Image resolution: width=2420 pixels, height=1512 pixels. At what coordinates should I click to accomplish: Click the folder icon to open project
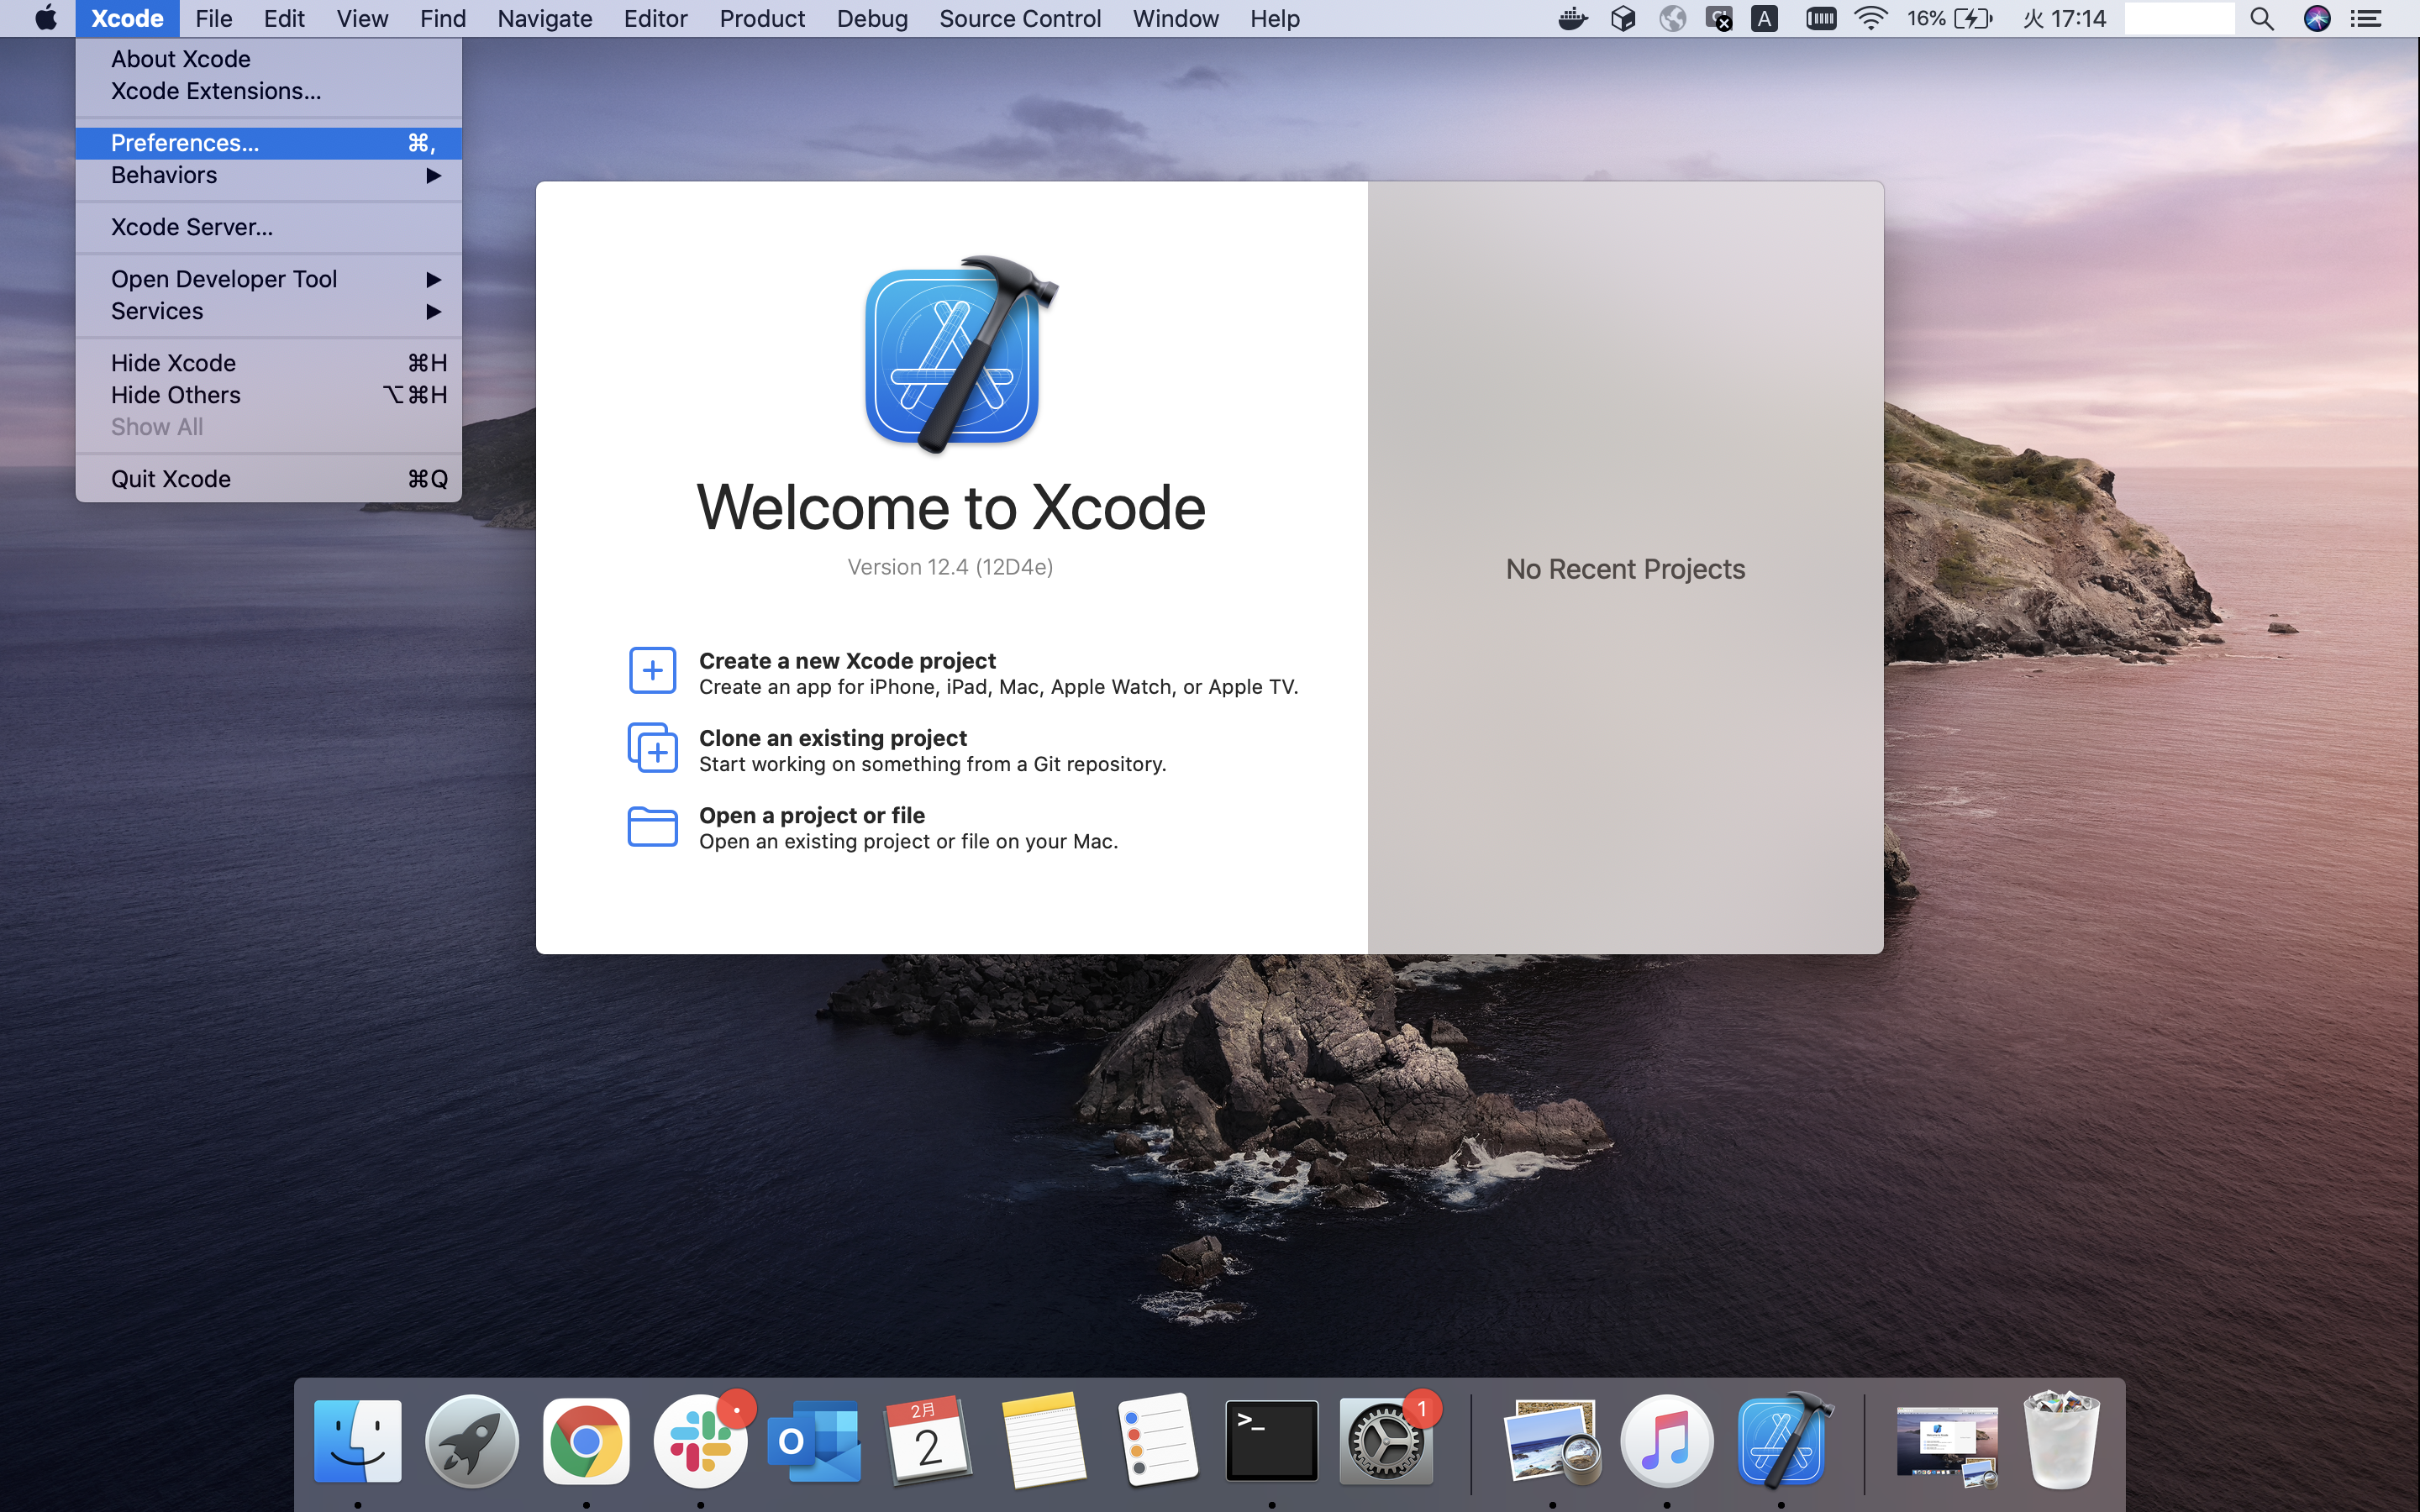pyautogui.click(x=652, y=826)
